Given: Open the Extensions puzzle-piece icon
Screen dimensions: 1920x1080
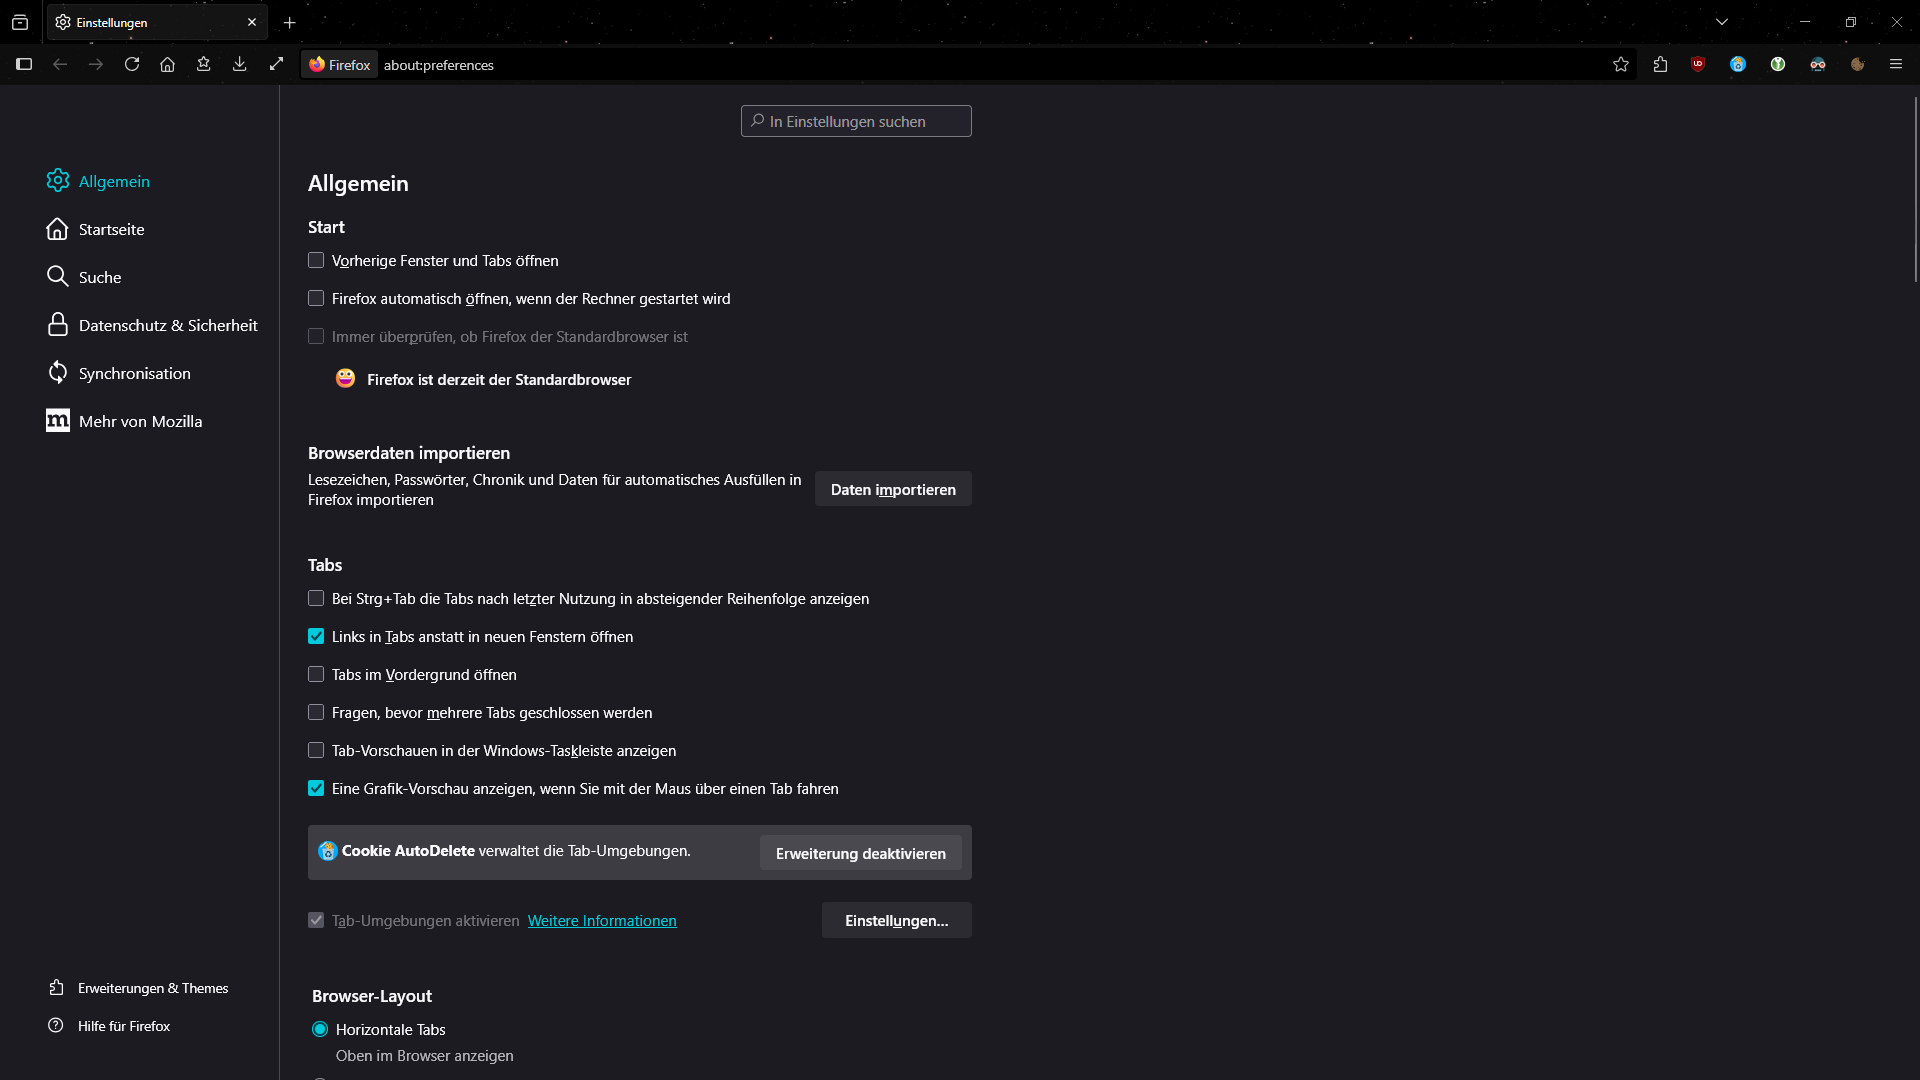Looking at the screenshot, I should pos(1660,64).
